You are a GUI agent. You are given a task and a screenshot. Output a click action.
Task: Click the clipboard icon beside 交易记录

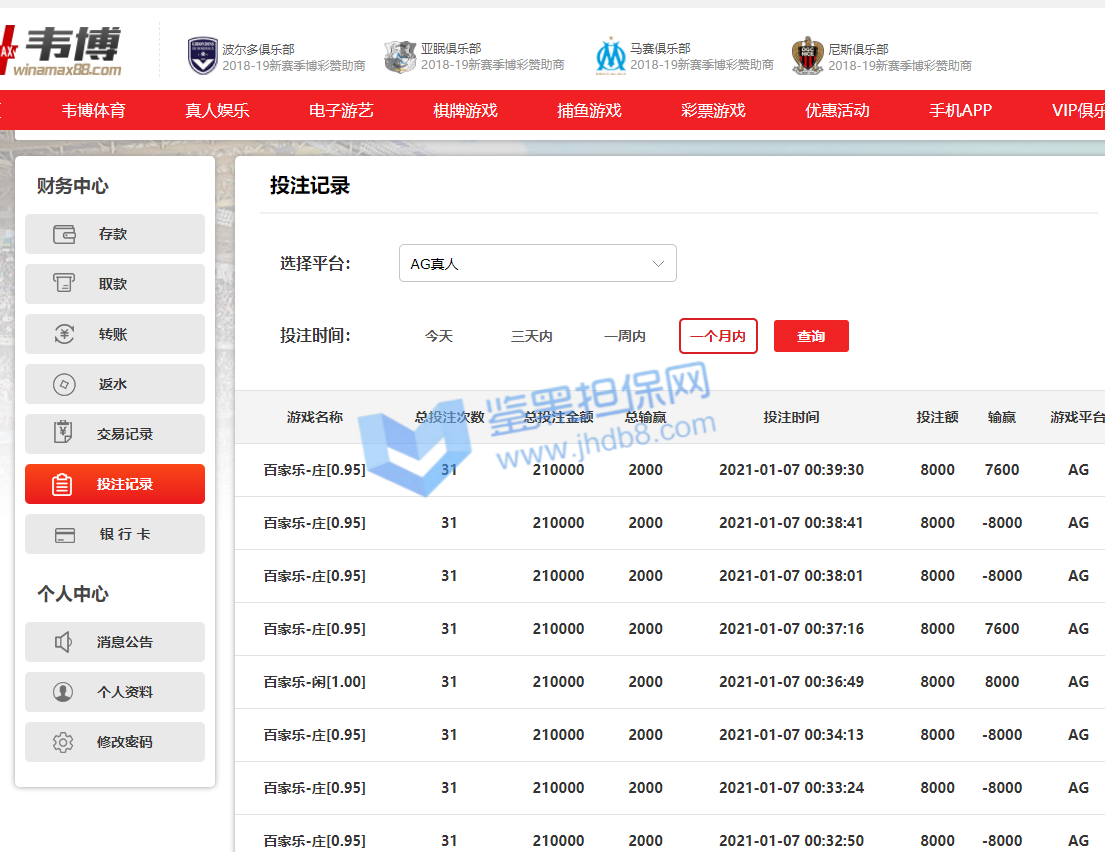[x=64, y=434]
